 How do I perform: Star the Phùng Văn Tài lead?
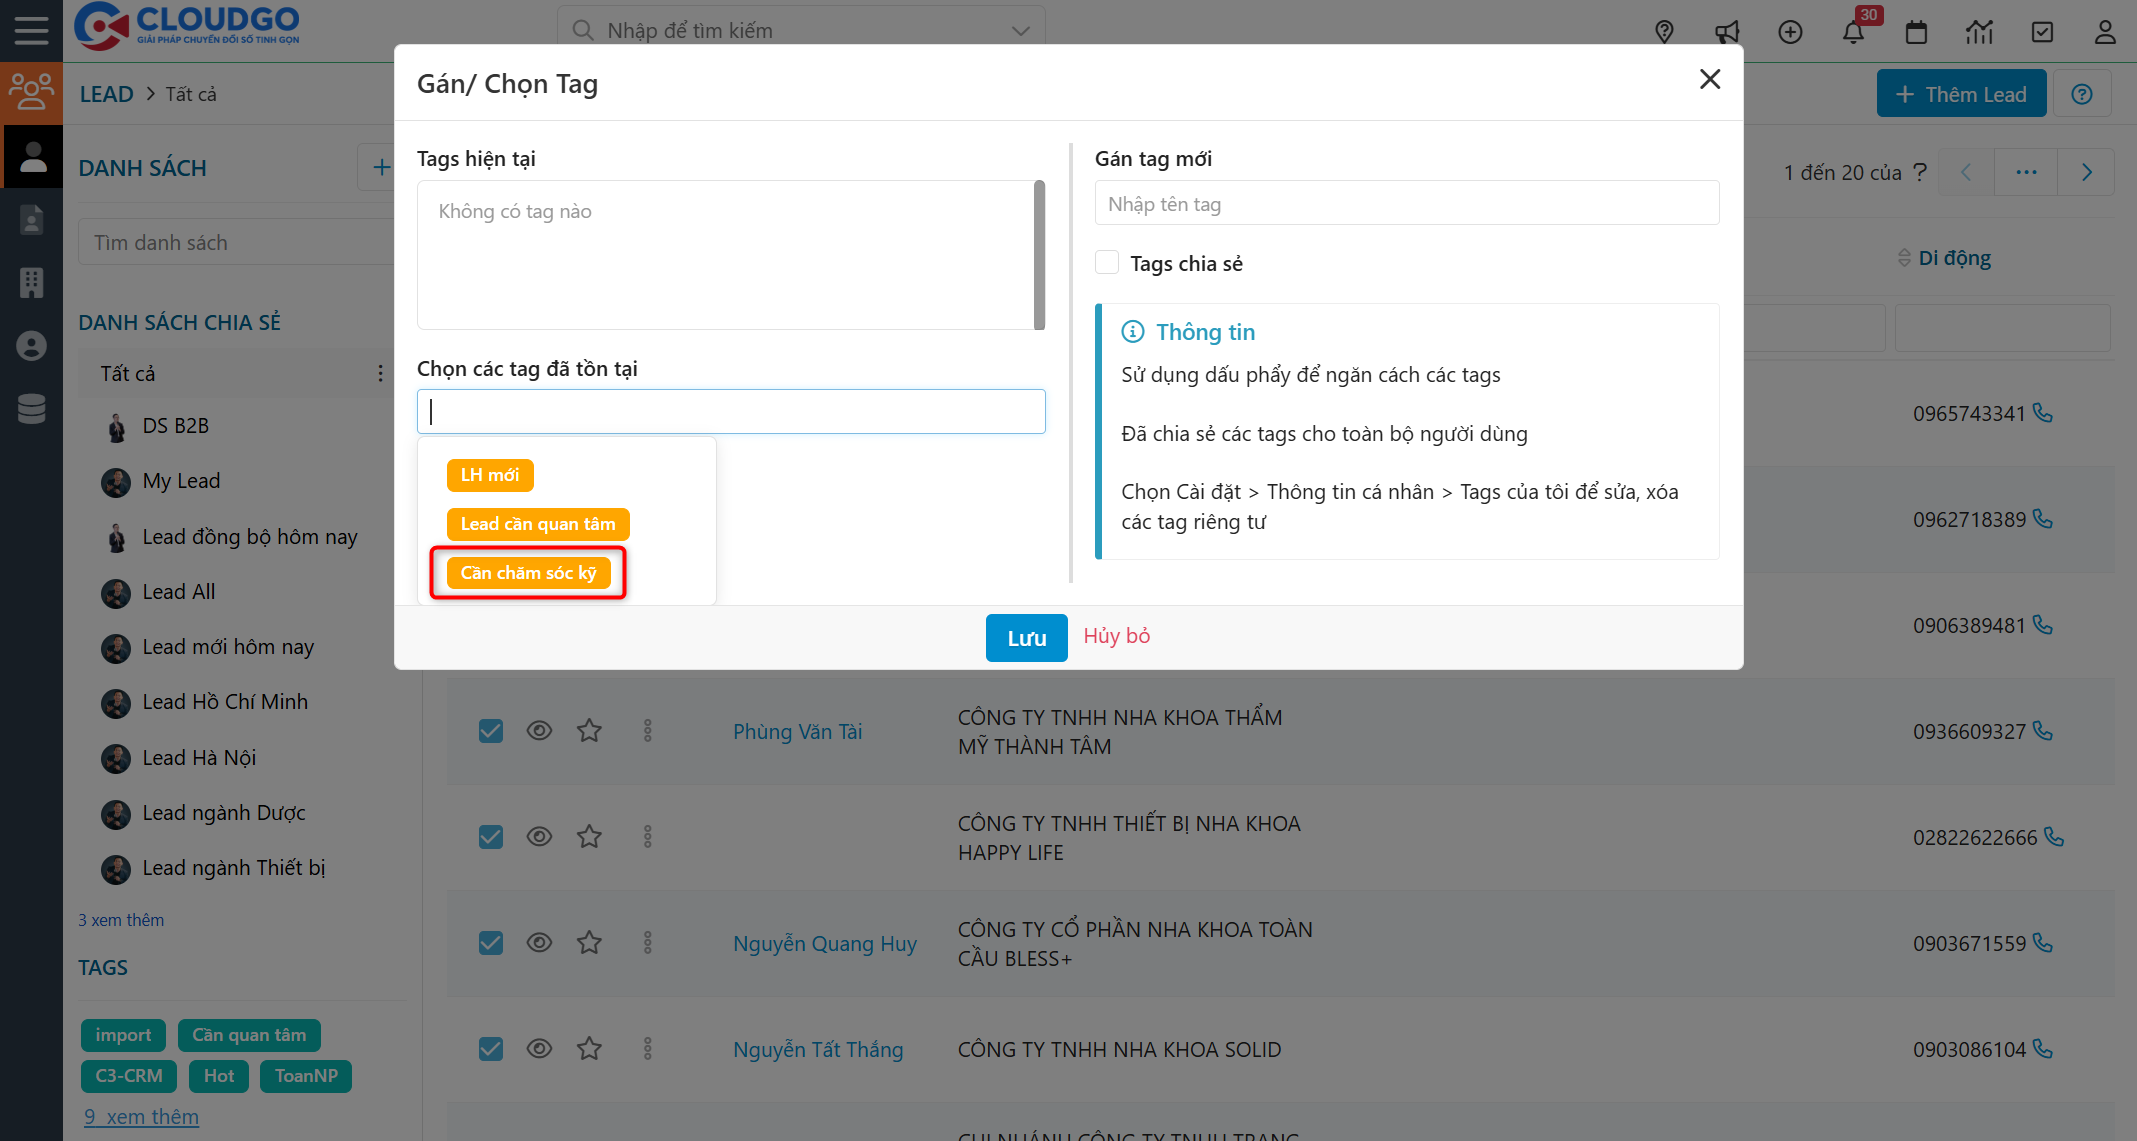coord(589,731)
